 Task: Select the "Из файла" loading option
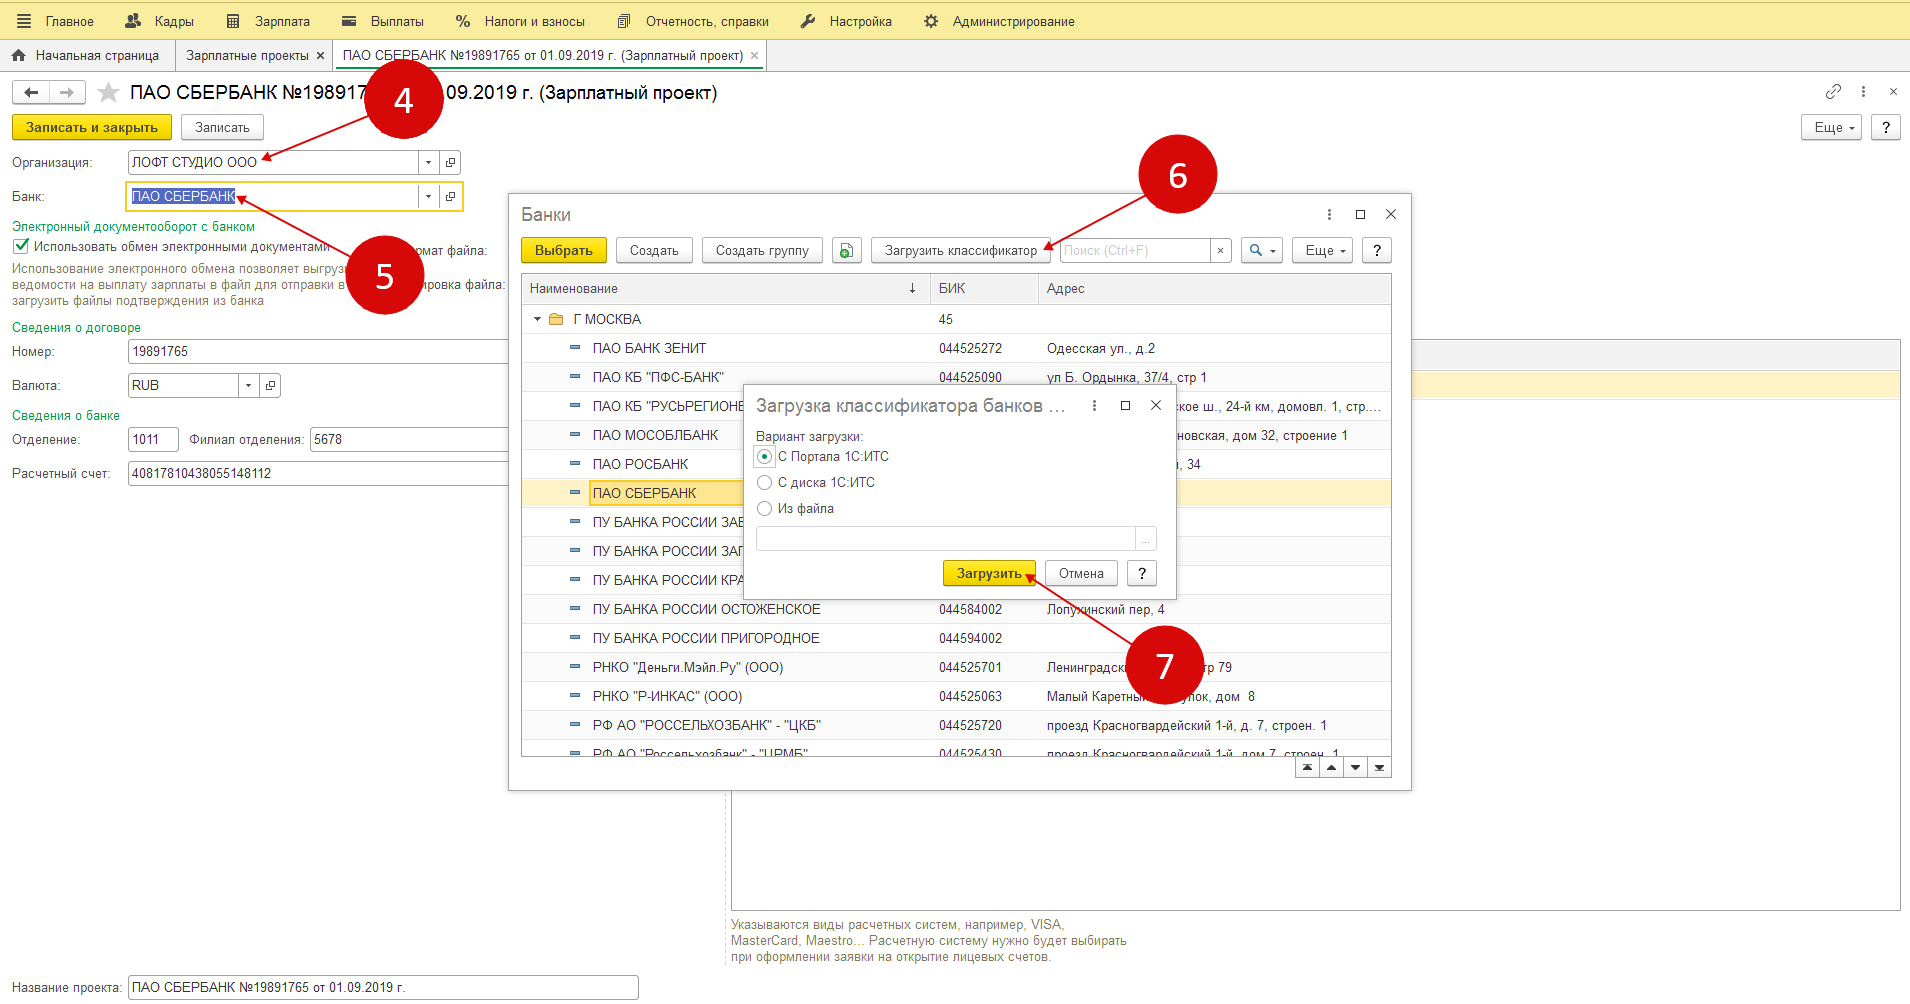click(x=765, y=509)
